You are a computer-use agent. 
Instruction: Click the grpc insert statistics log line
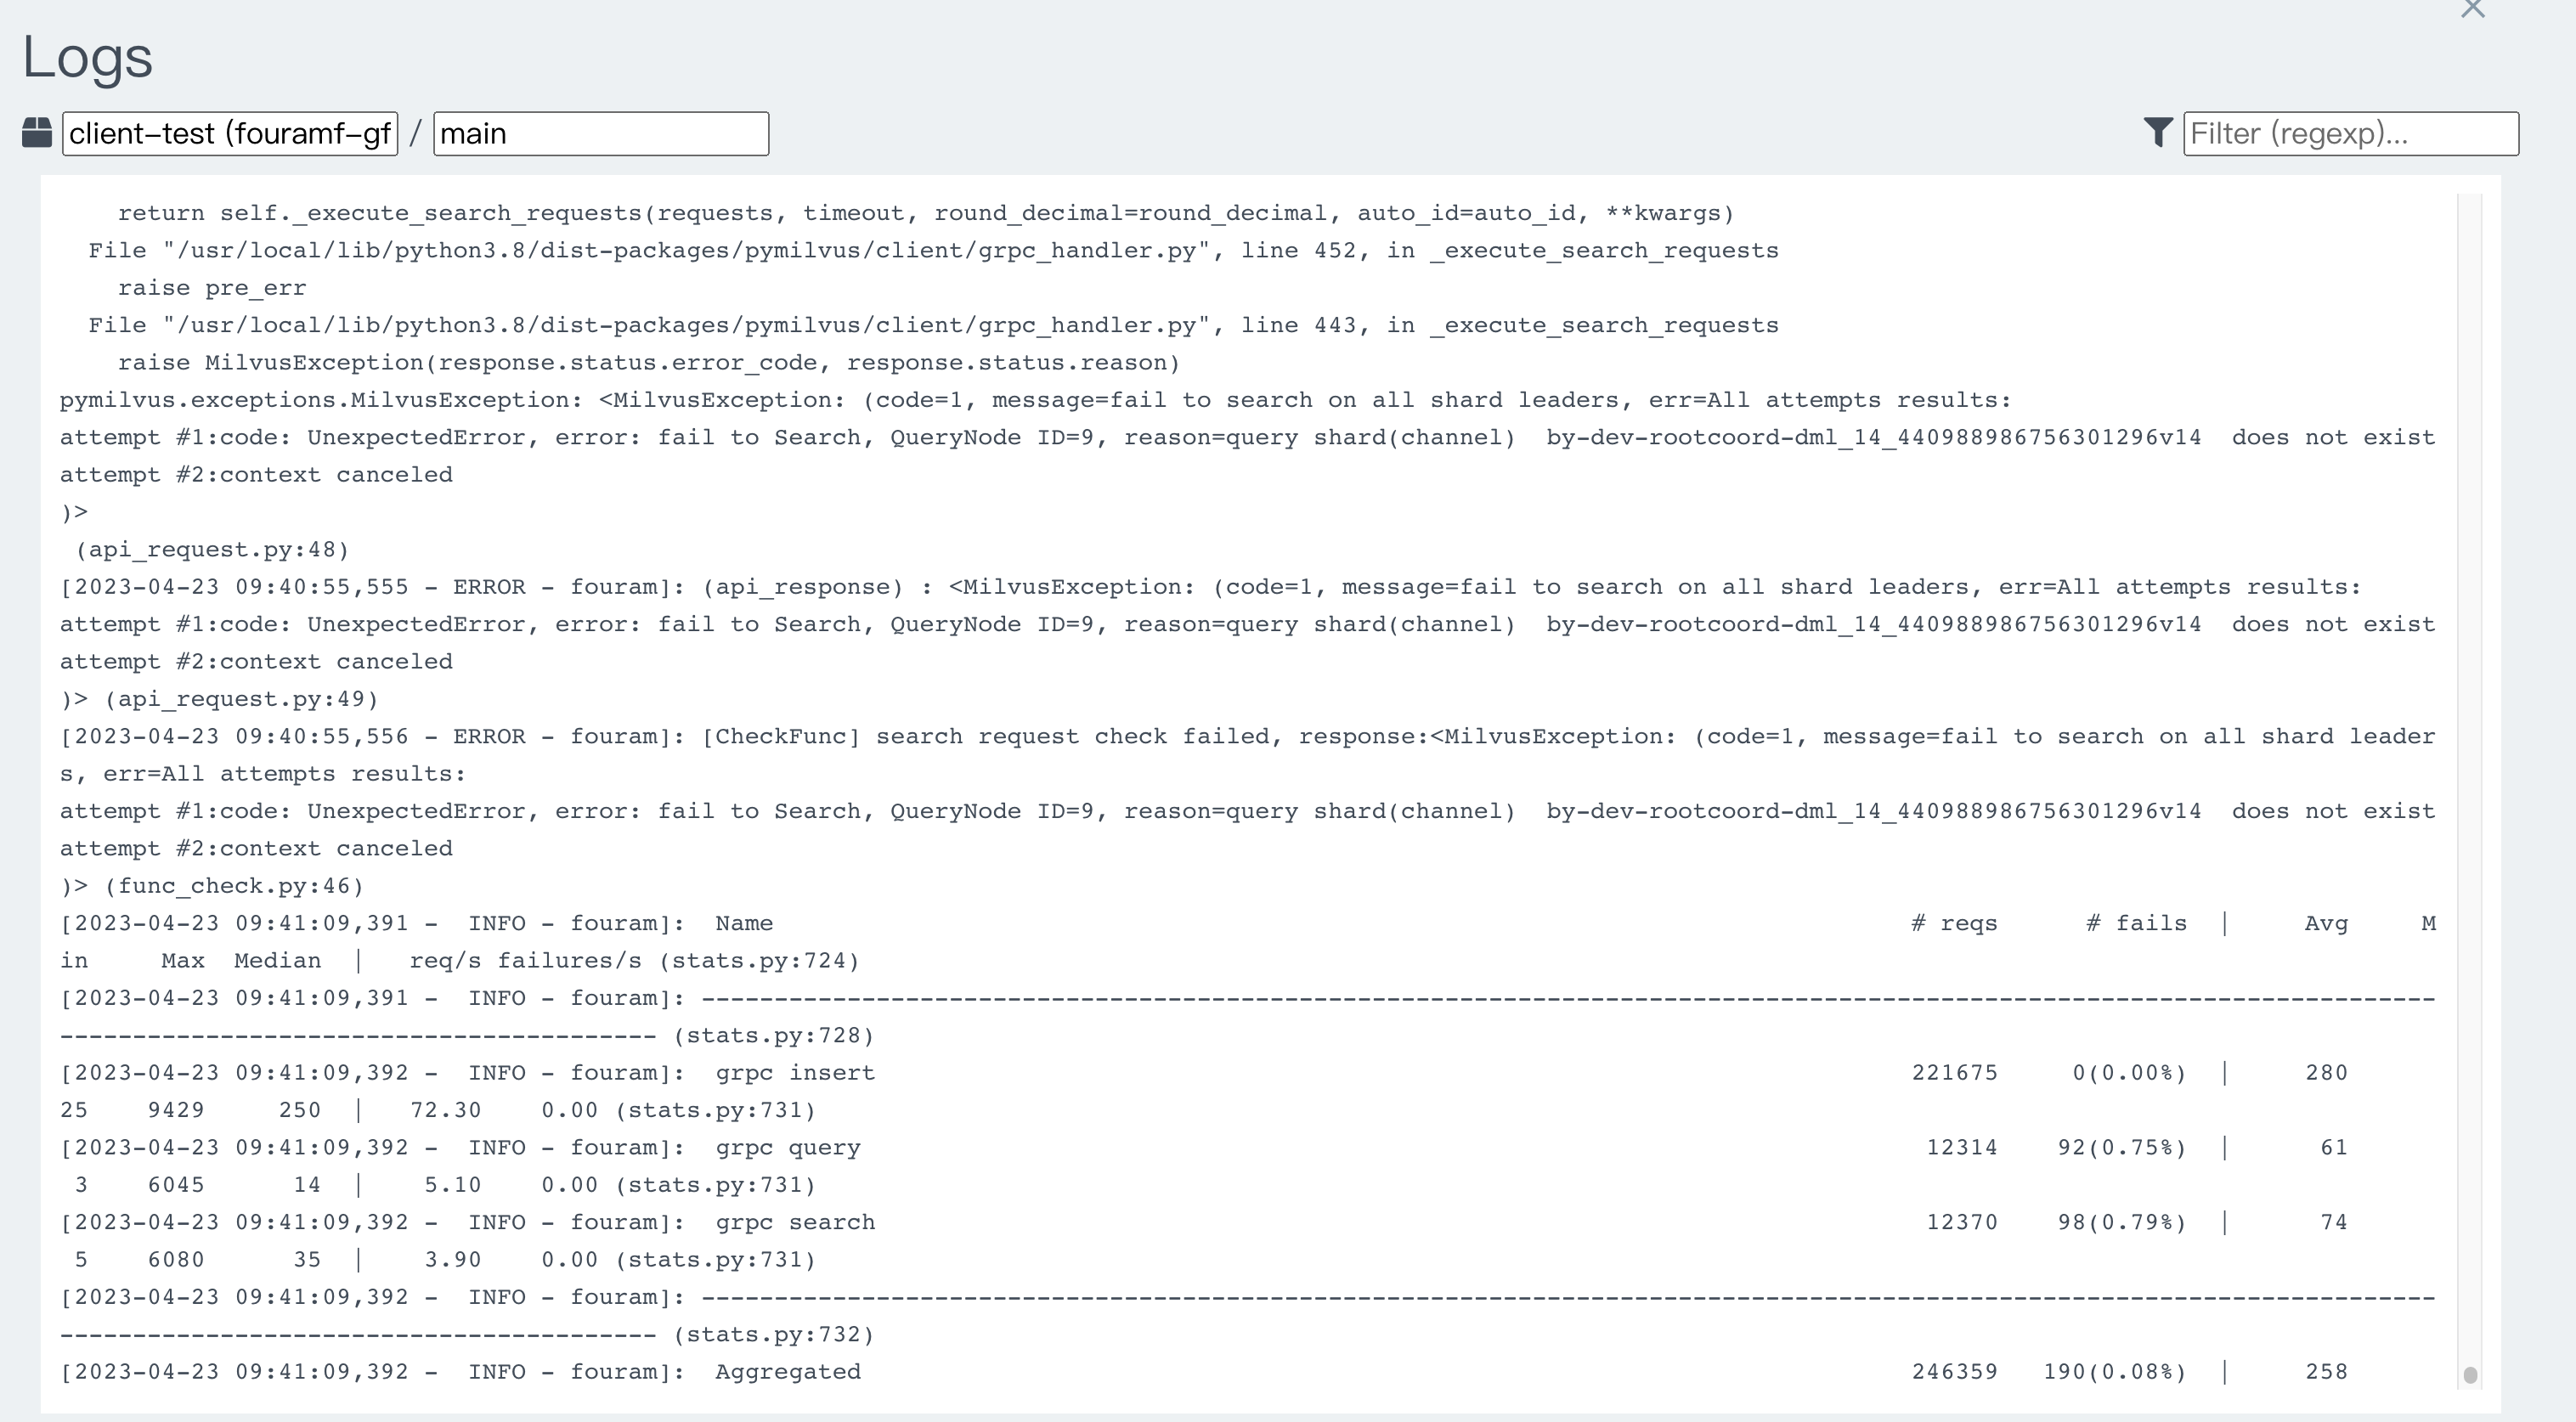pyautogui.click(x=795, y=1072)
